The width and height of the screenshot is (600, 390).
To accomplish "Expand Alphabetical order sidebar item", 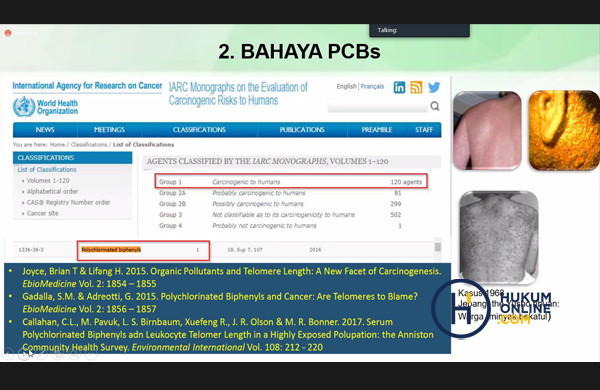I will point(52,191).
